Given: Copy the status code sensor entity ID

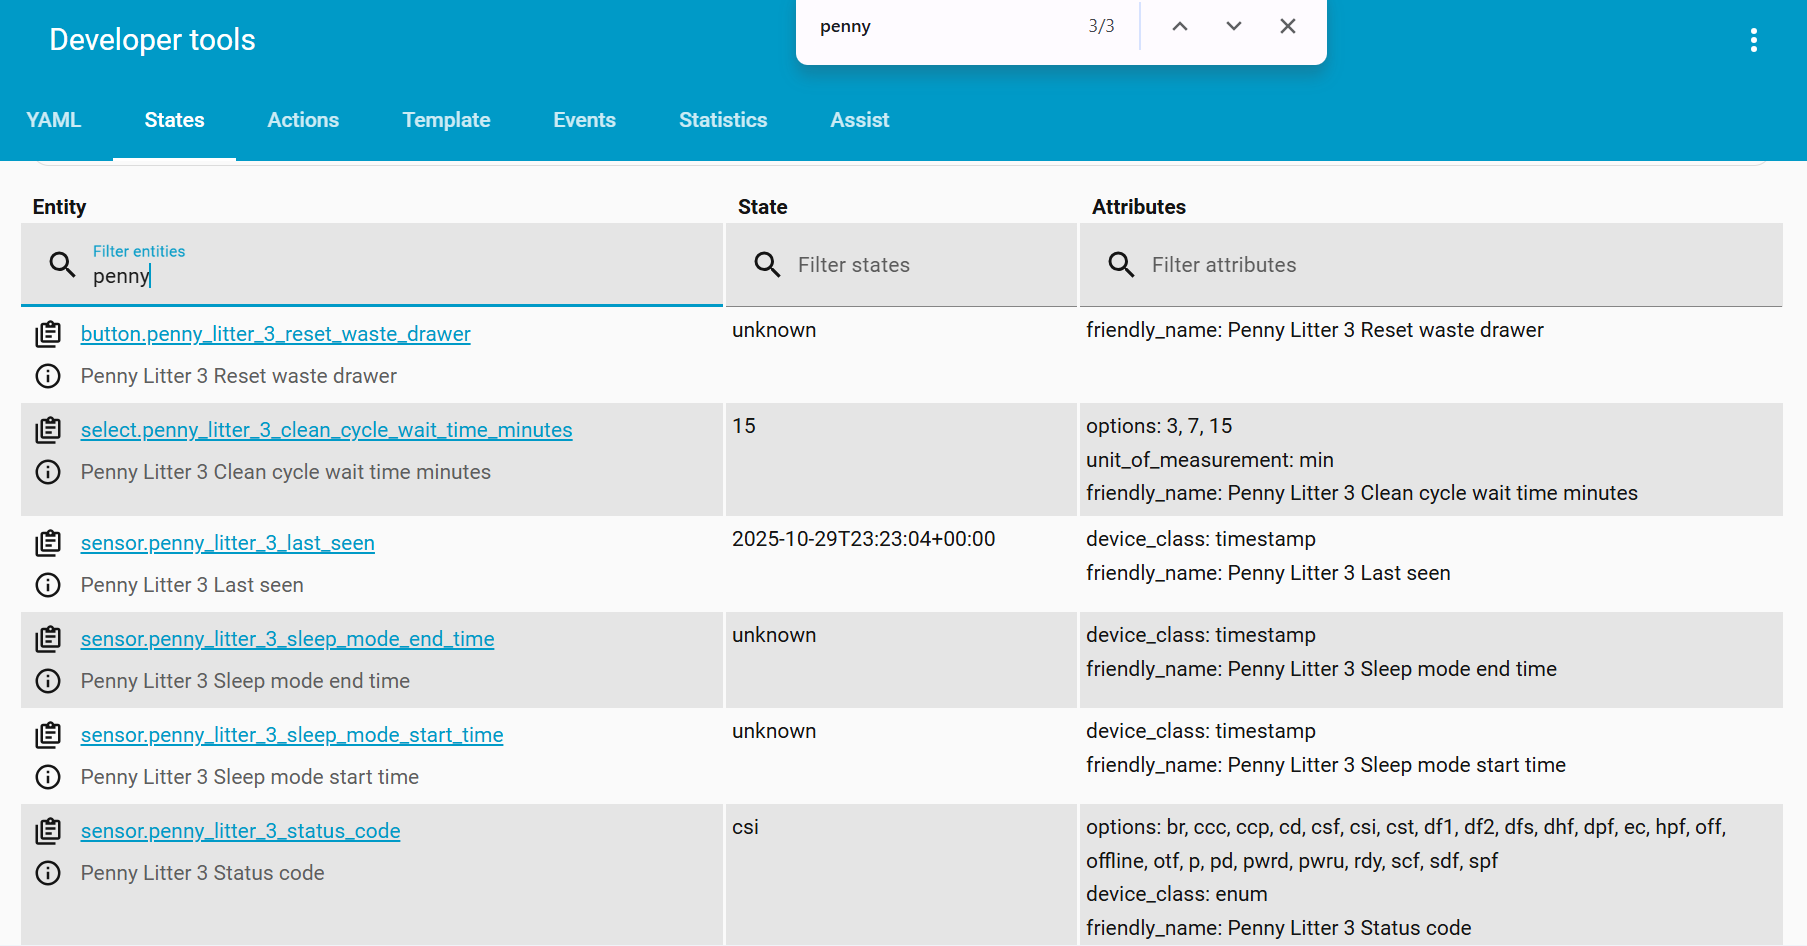Looking at the screenshot, I should 48,831.
